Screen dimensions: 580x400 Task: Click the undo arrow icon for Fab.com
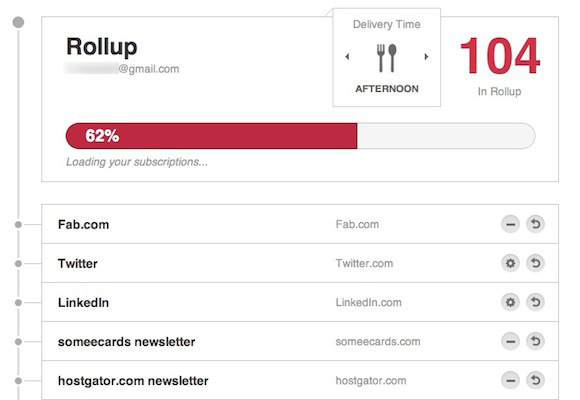[x=536, y=224]
